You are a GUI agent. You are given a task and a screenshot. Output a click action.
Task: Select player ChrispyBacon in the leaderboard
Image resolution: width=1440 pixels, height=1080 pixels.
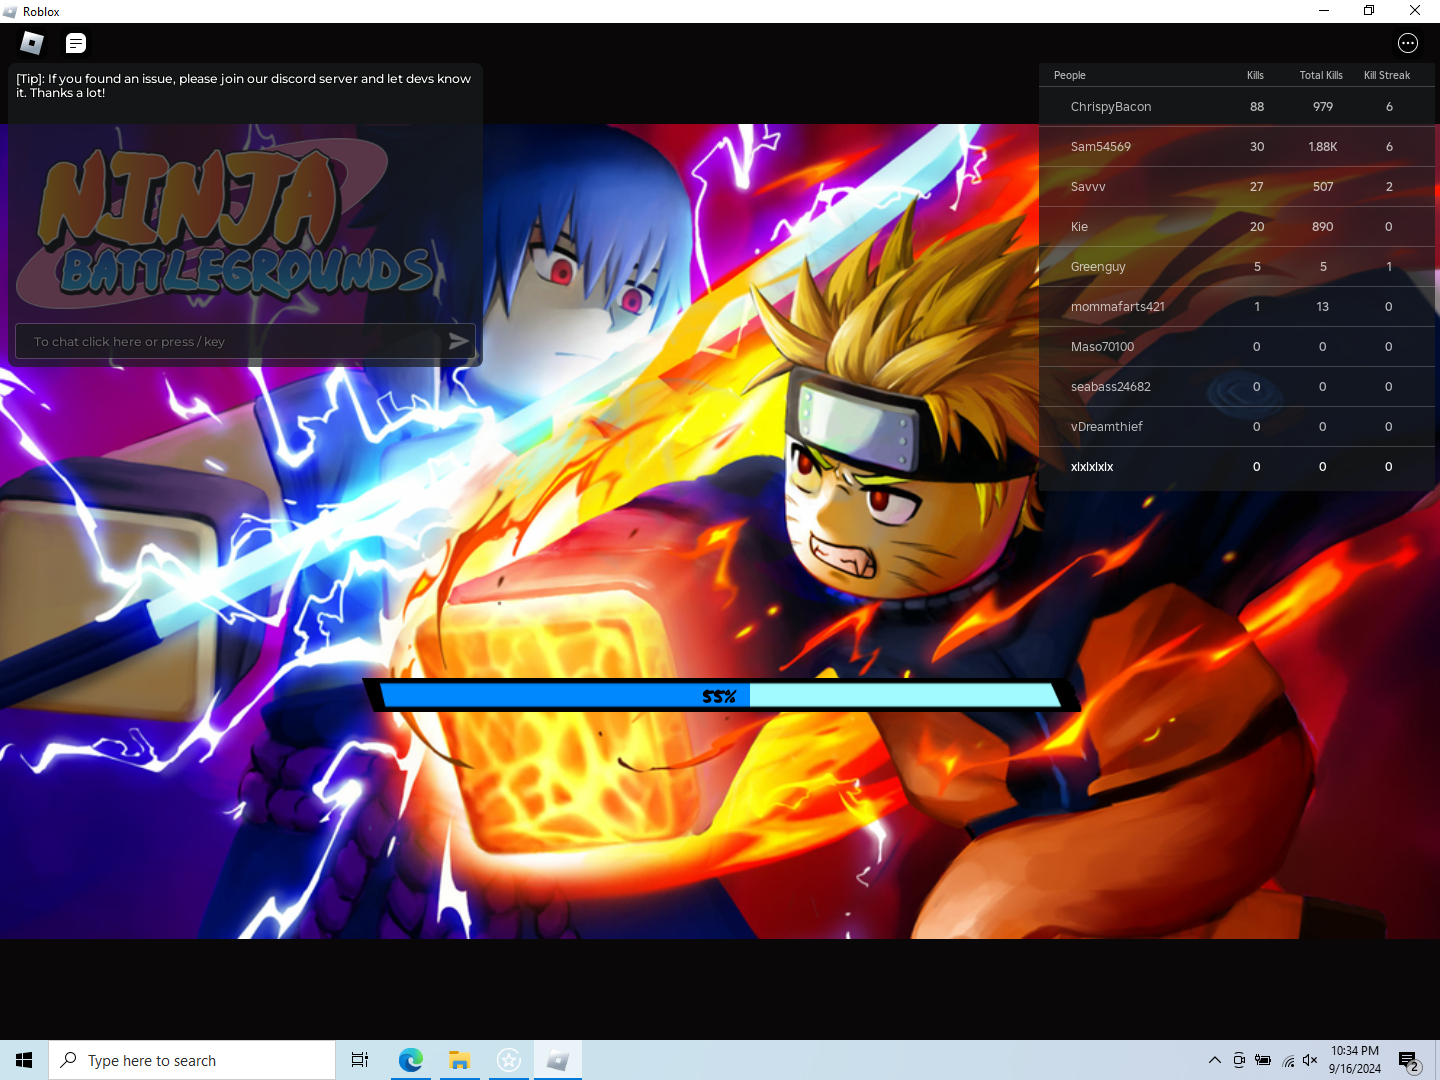pos(1237,106)
